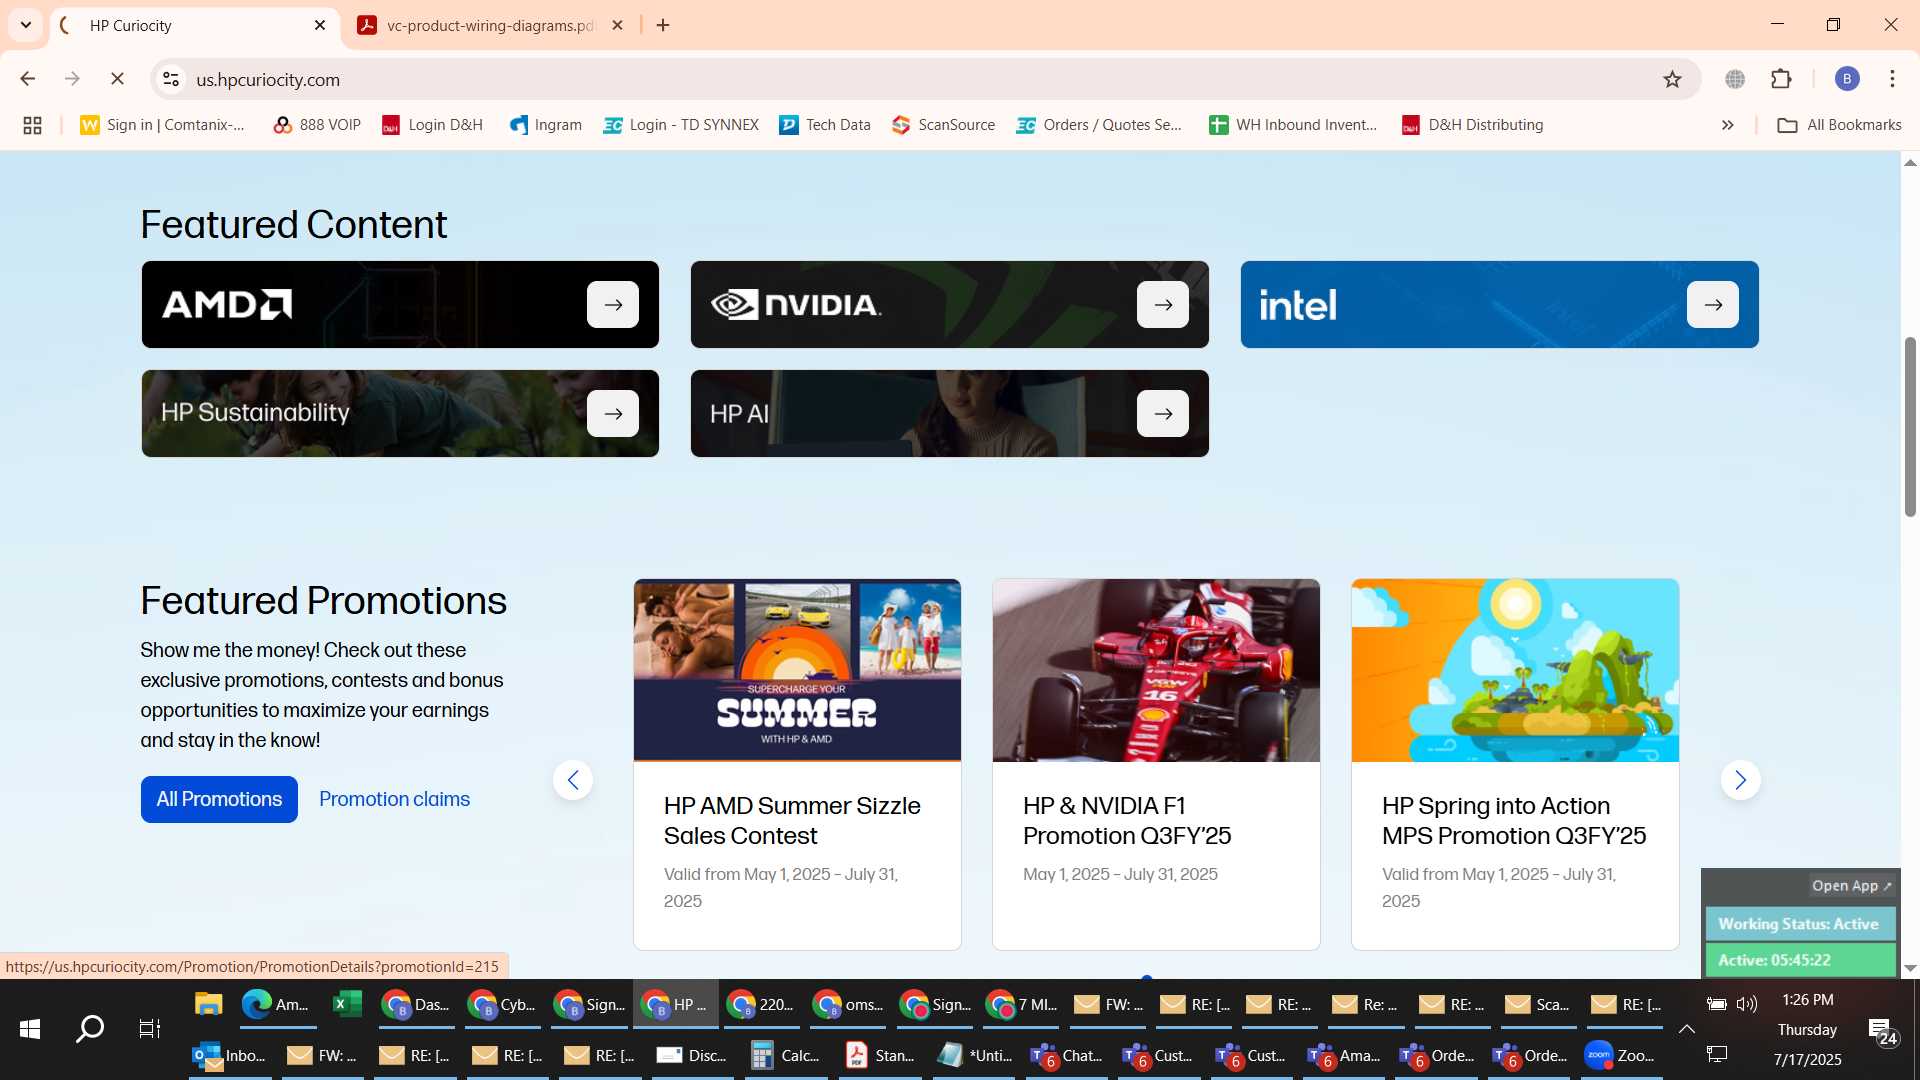
Task: Open the WH Inbound Inventory bookmark
Action: [x=1293, y=125]
